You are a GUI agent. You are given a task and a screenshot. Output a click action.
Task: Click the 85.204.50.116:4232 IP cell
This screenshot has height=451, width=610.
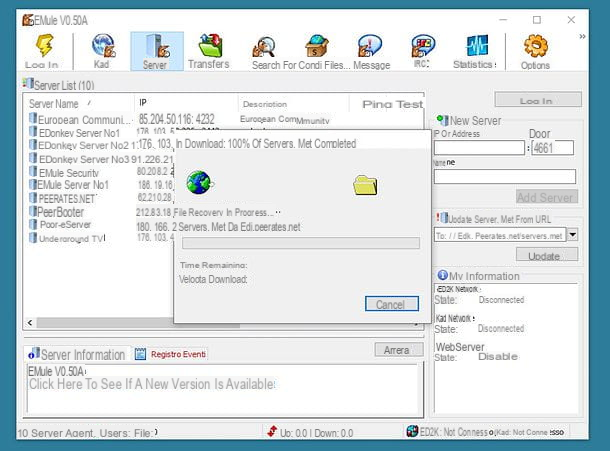pyautogui.click(x=176, y=119)
